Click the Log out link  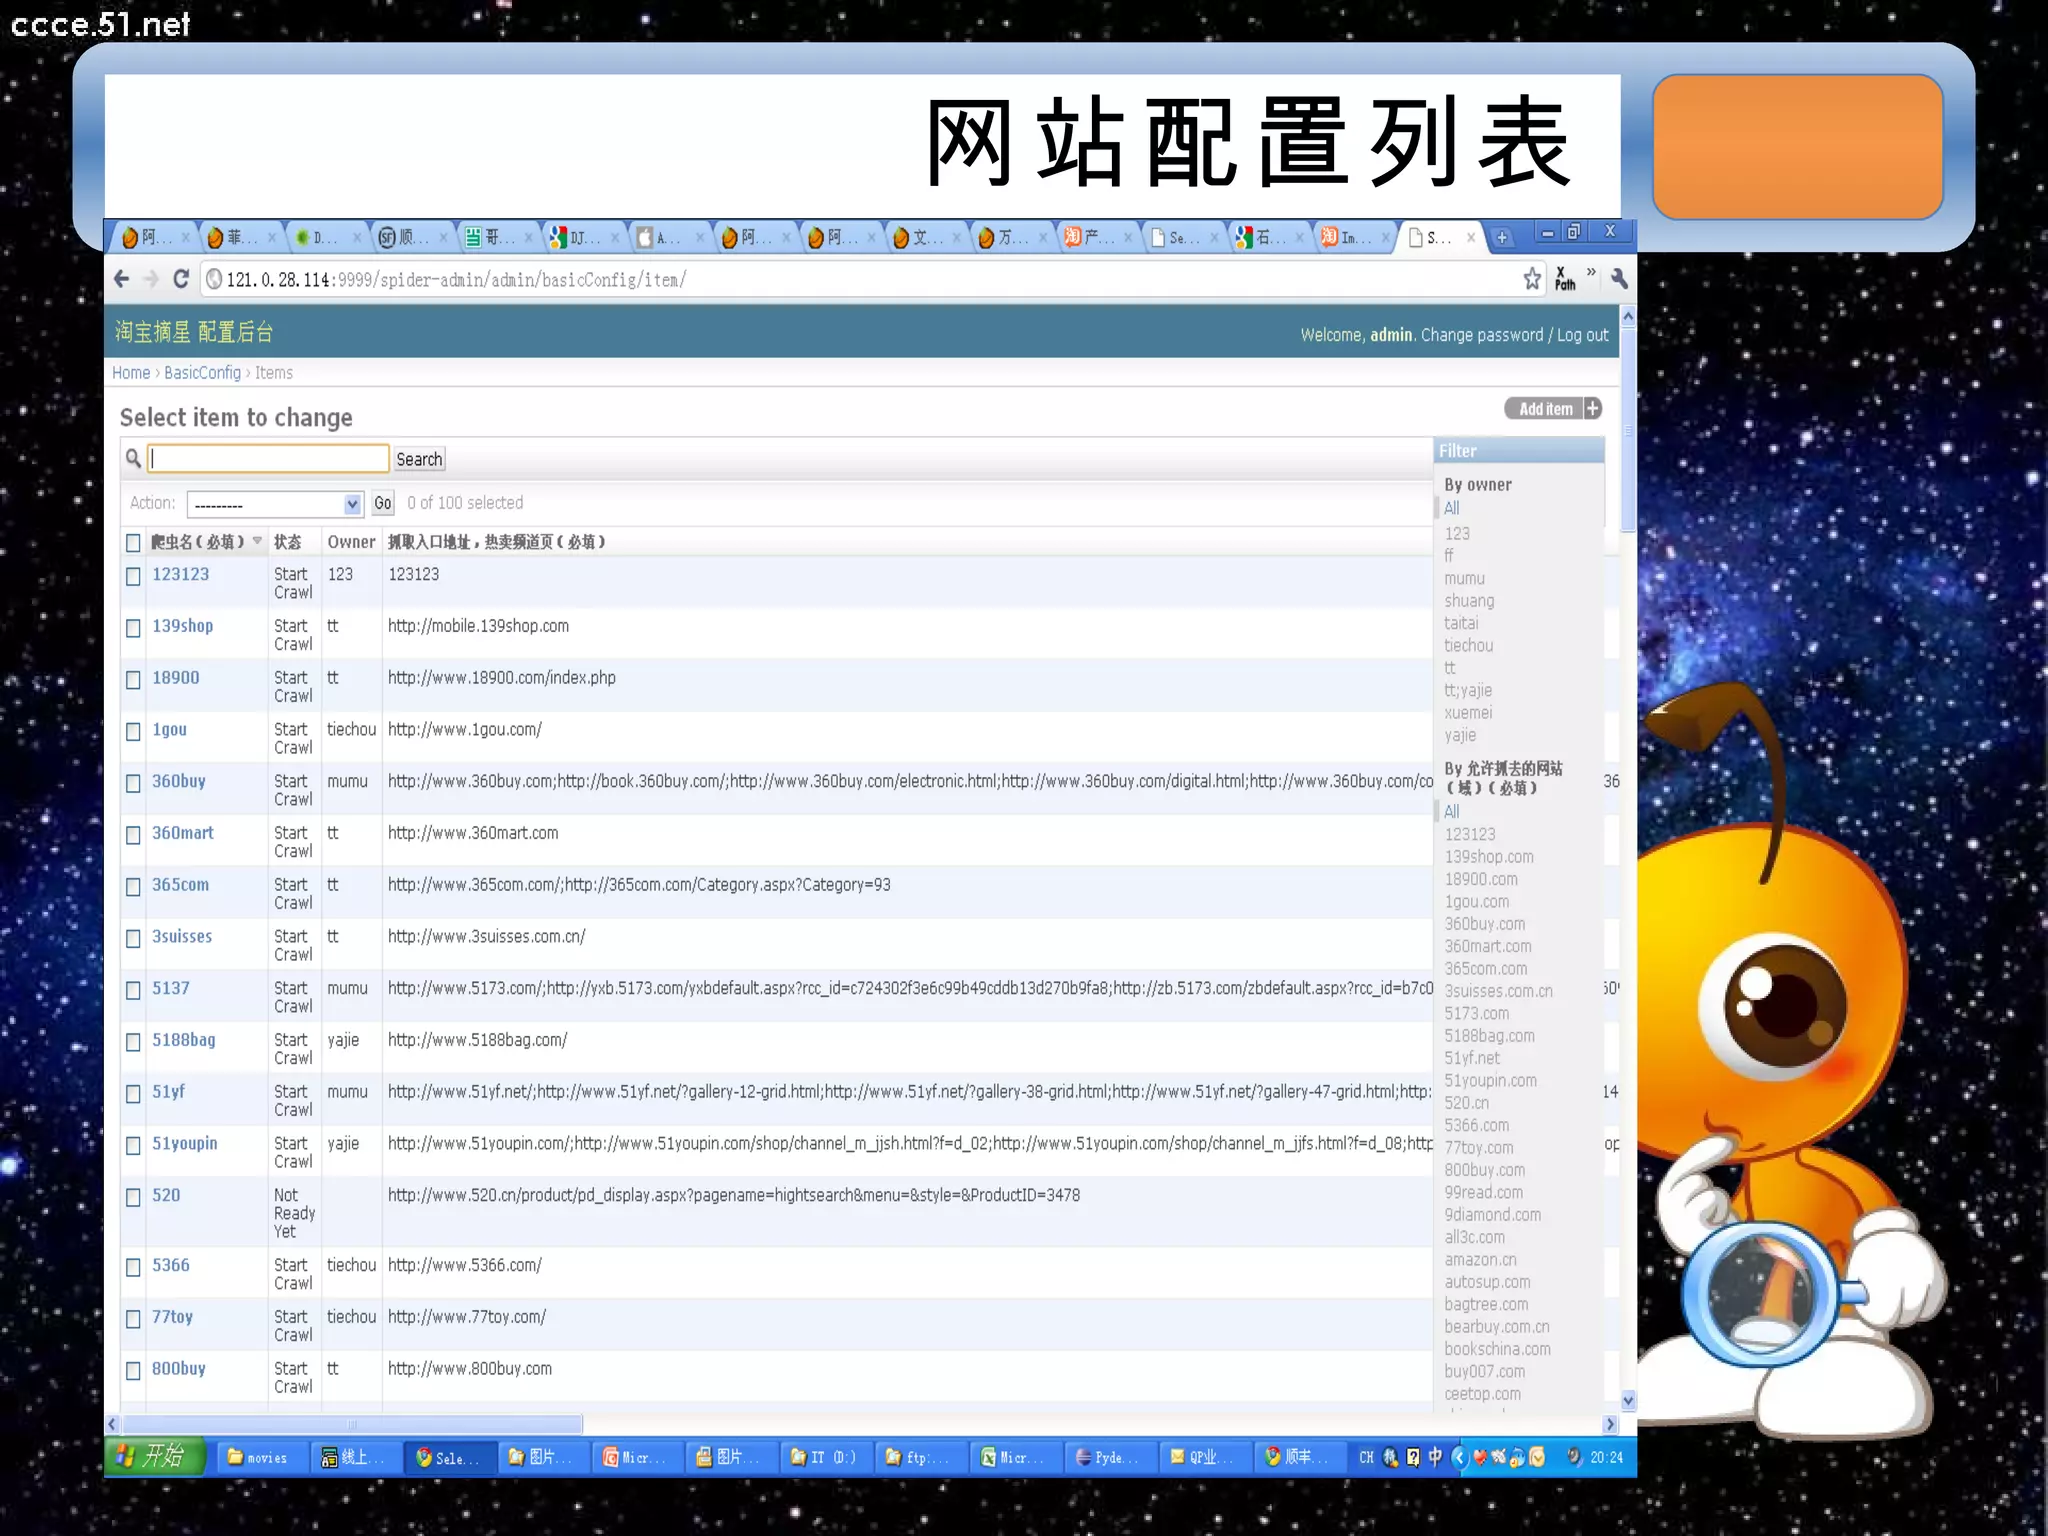click(1582, 335)
